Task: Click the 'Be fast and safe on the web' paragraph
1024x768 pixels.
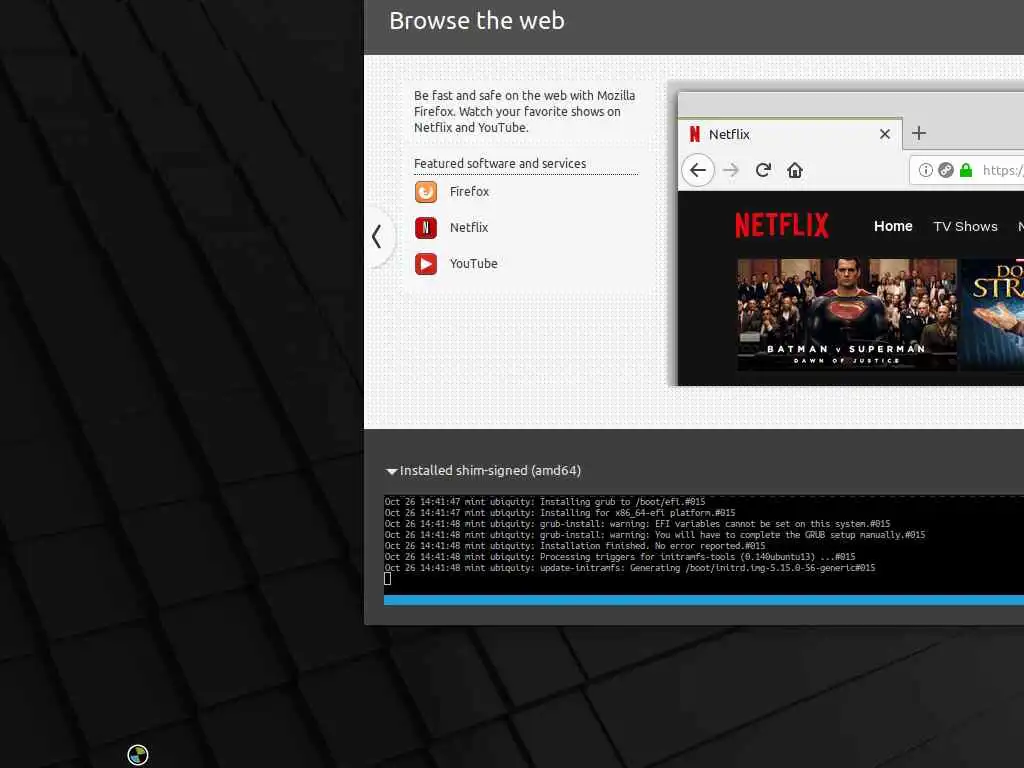Action: (524, 112)
